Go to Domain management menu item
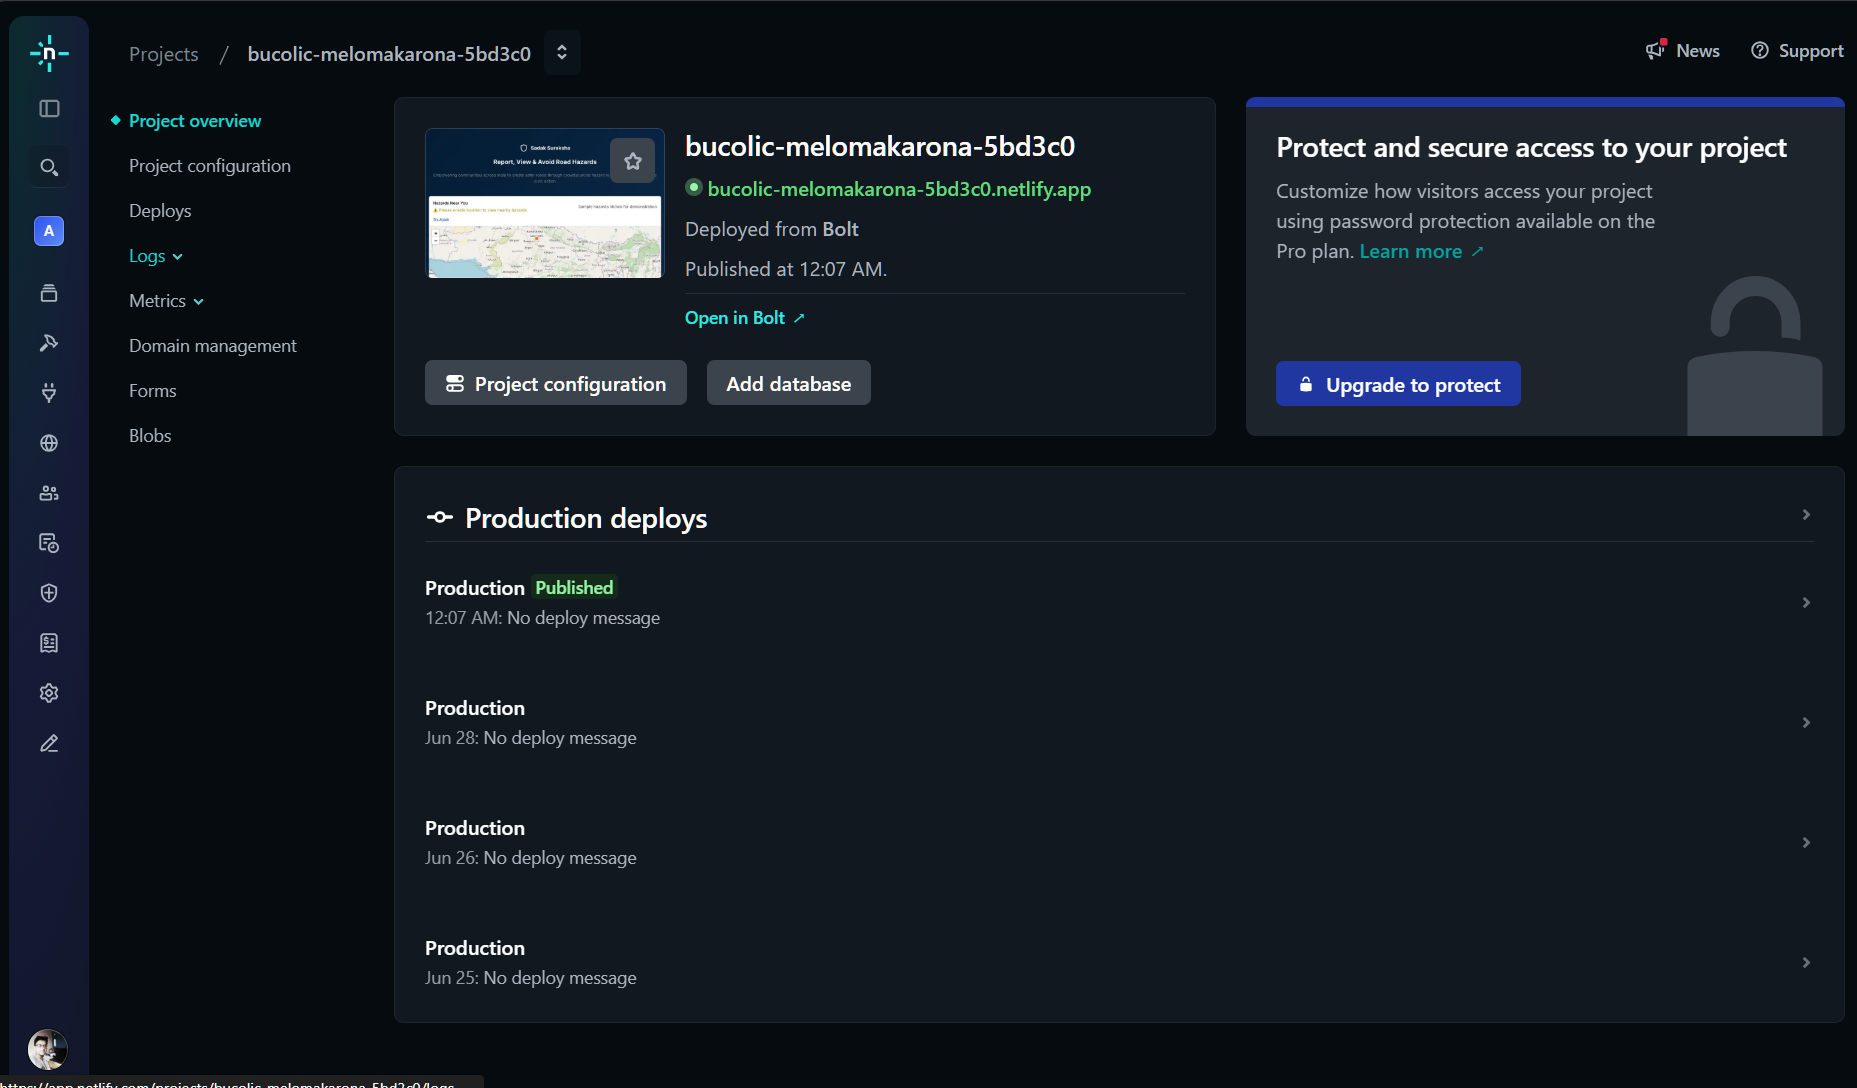The height and width of the screenshot is (1088, 1857). (x=213, y=346)
